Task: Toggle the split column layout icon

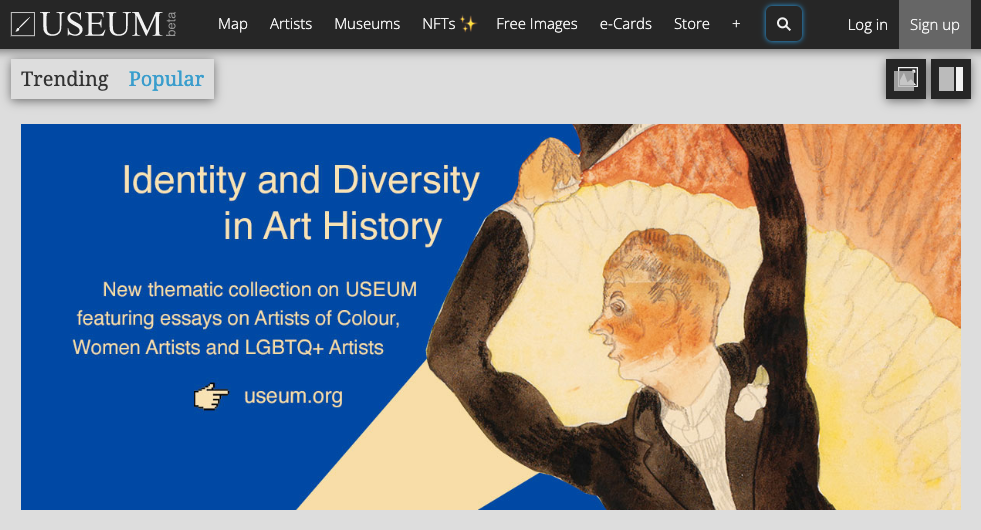Action: (951, 79)
